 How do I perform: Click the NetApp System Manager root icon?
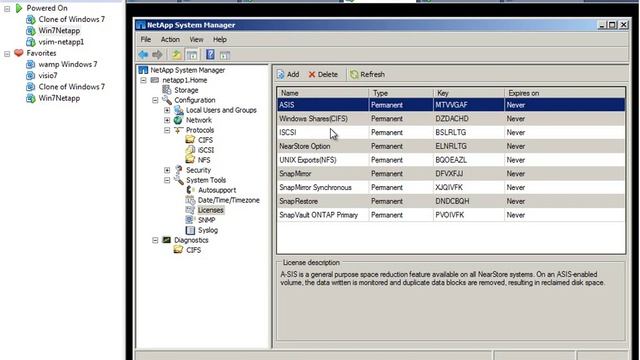click(143, 70)
